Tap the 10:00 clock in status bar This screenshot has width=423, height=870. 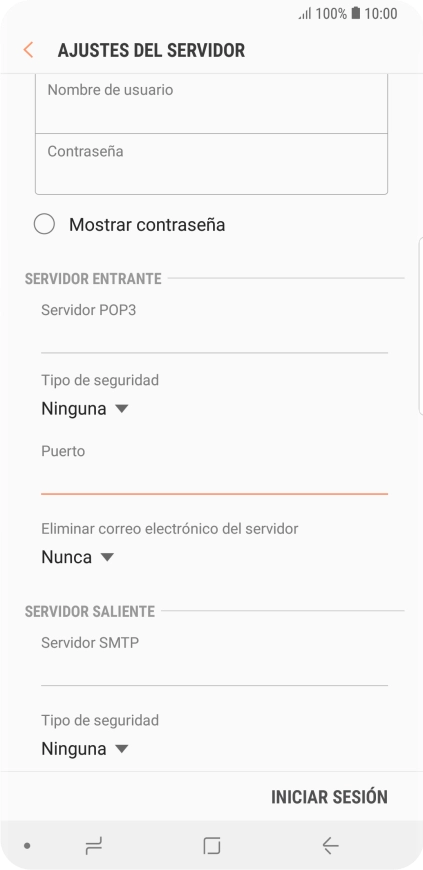click(381, 13)
